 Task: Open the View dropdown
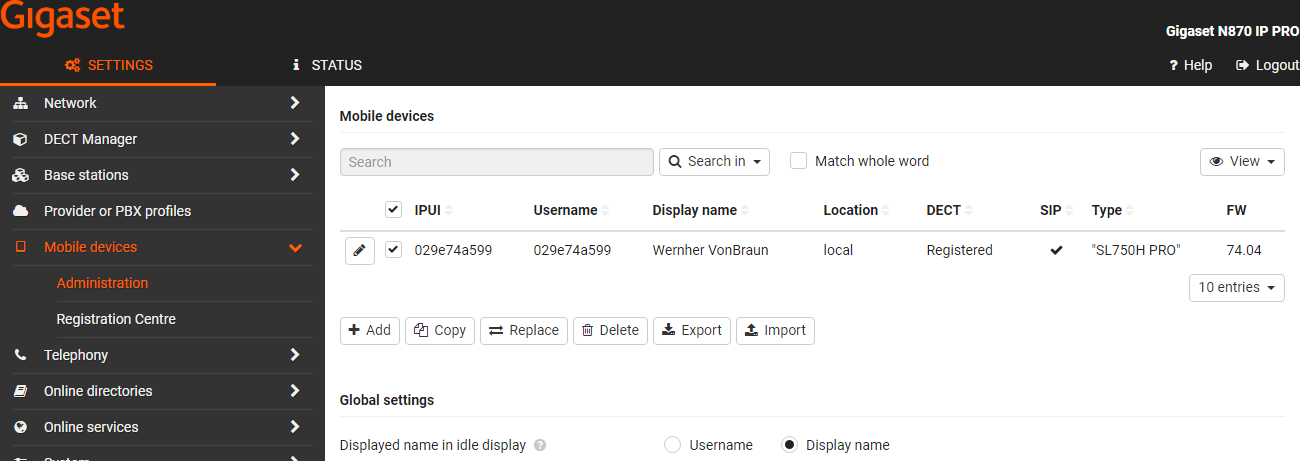tap(1242, 161)
